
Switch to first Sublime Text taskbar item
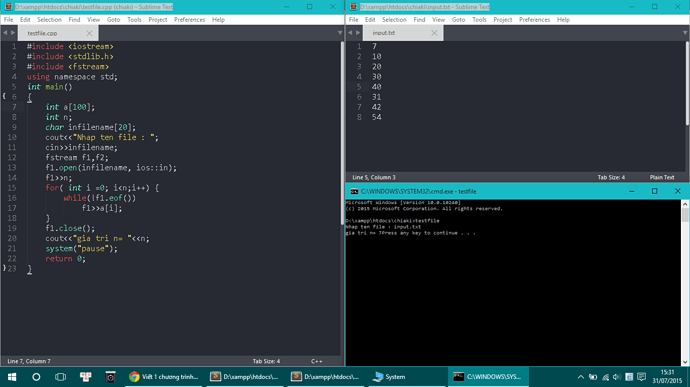(245, 377)
